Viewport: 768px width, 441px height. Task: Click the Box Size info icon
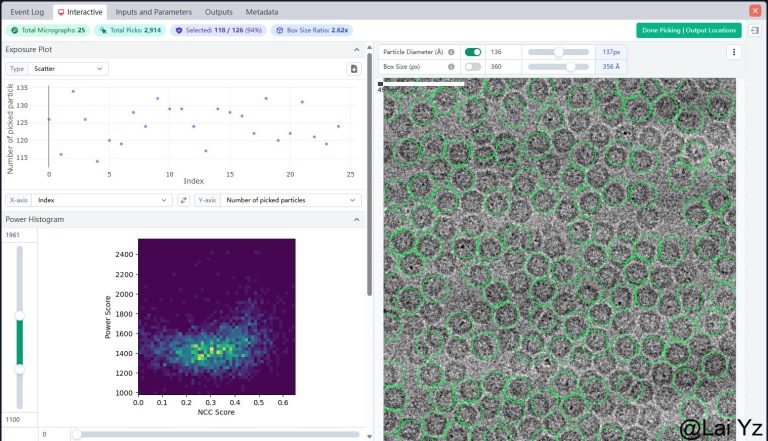[x=451, y=66]
